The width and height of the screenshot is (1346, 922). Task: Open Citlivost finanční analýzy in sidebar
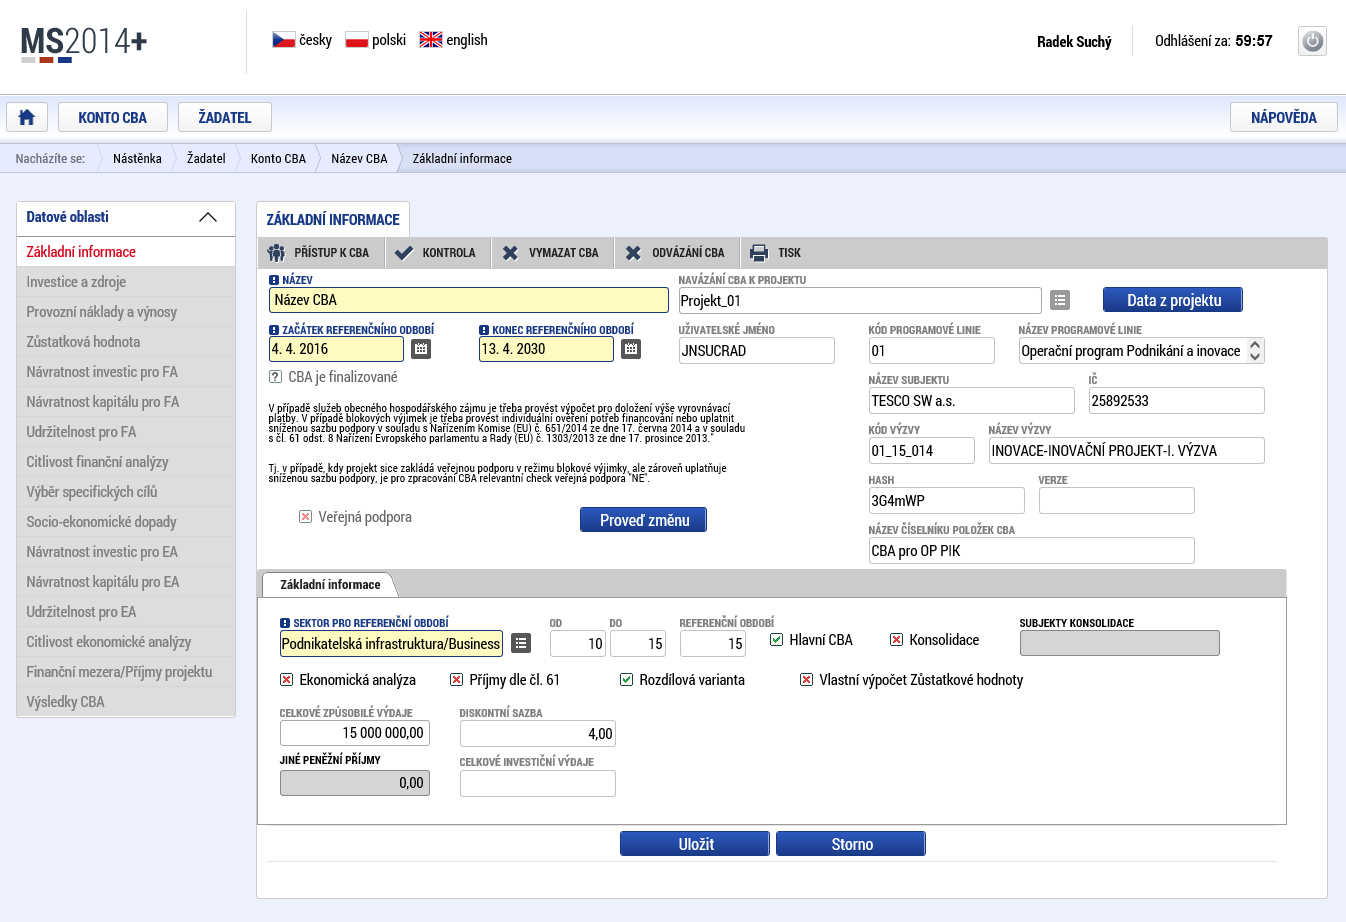[x=126, y=462]
